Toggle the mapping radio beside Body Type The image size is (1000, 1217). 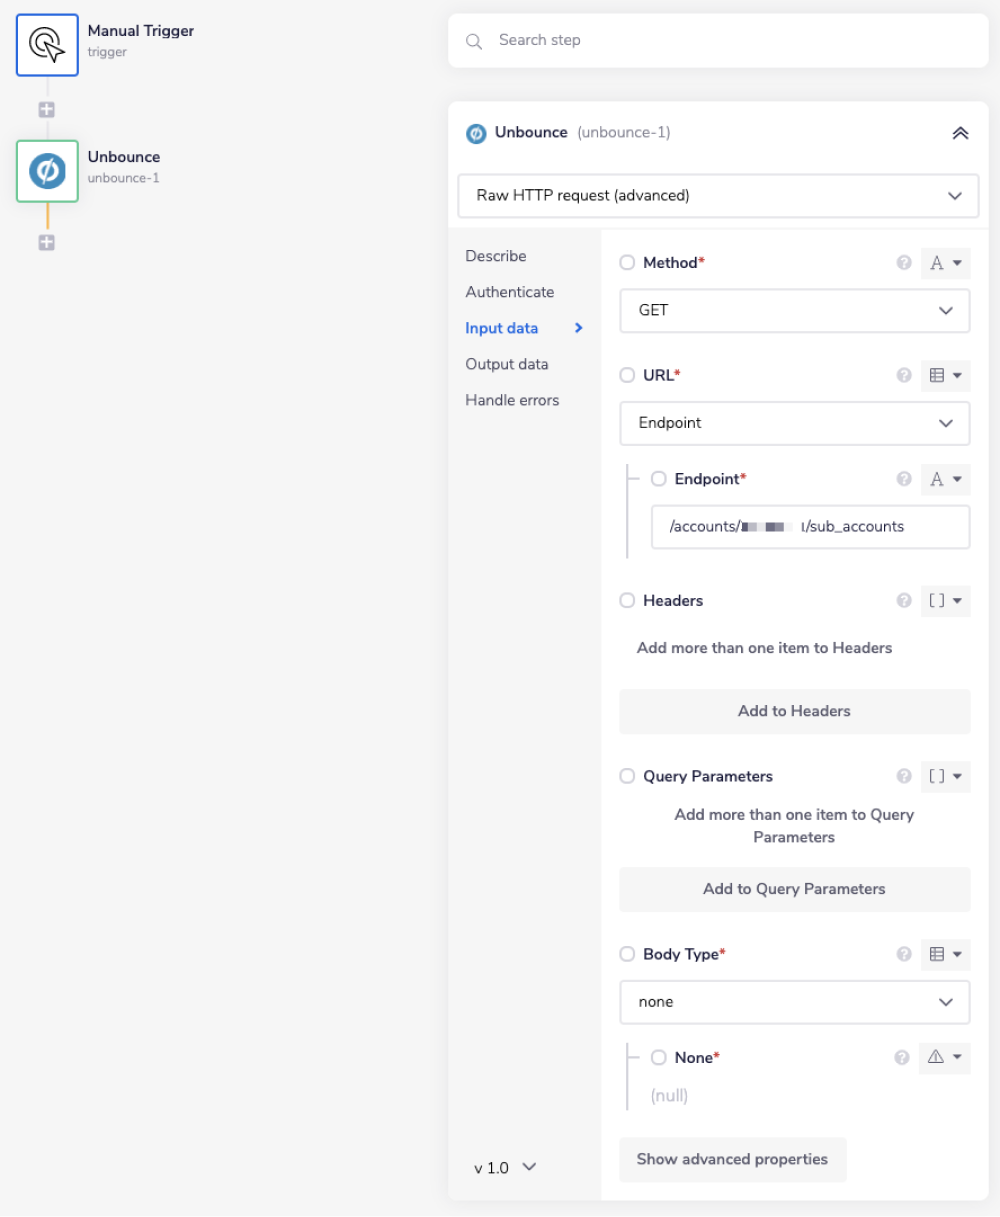click(x=627, y=954)
